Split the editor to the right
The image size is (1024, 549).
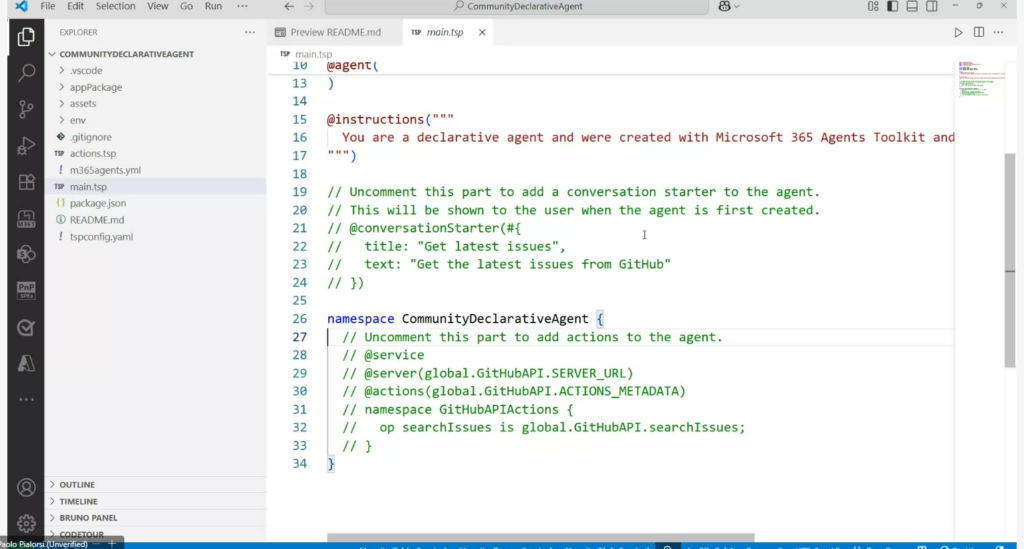[978, 32]
